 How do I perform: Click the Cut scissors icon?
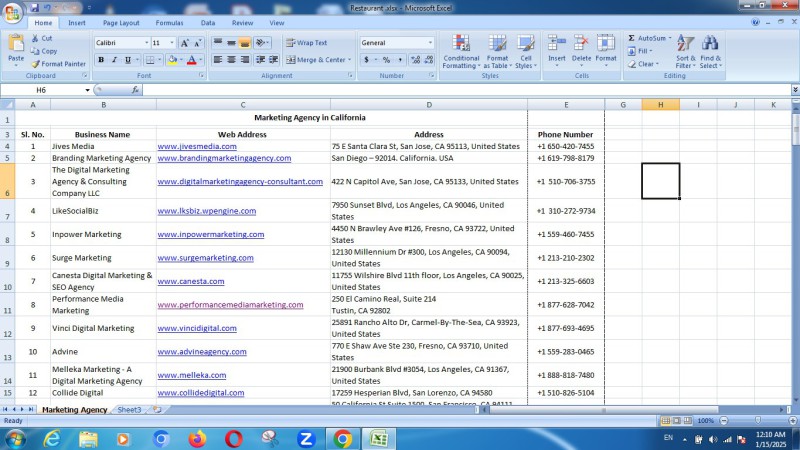tap(35, 38)
